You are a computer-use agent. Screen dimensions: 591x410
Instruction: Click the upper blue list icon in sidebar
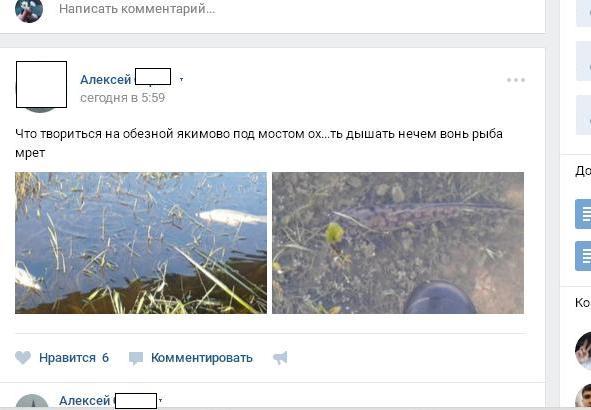pos(583,214)
